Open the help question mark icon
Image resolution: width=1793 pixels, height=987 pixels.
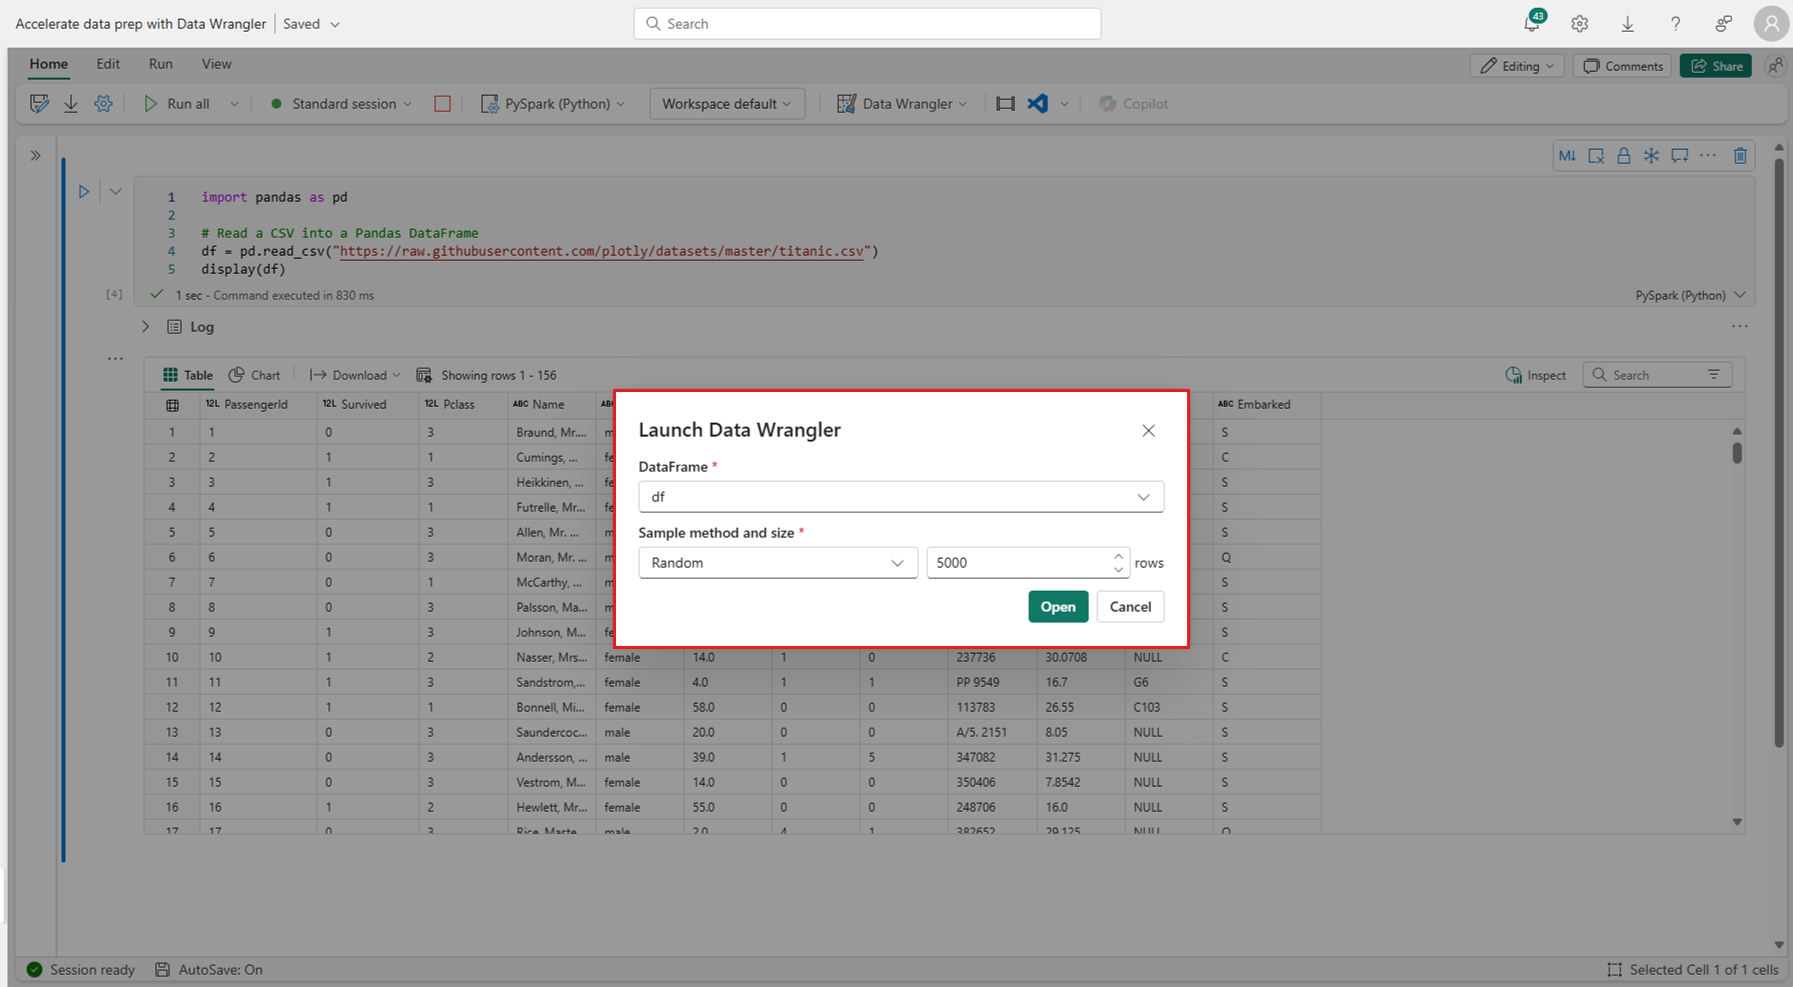(x=1676, y=24)
